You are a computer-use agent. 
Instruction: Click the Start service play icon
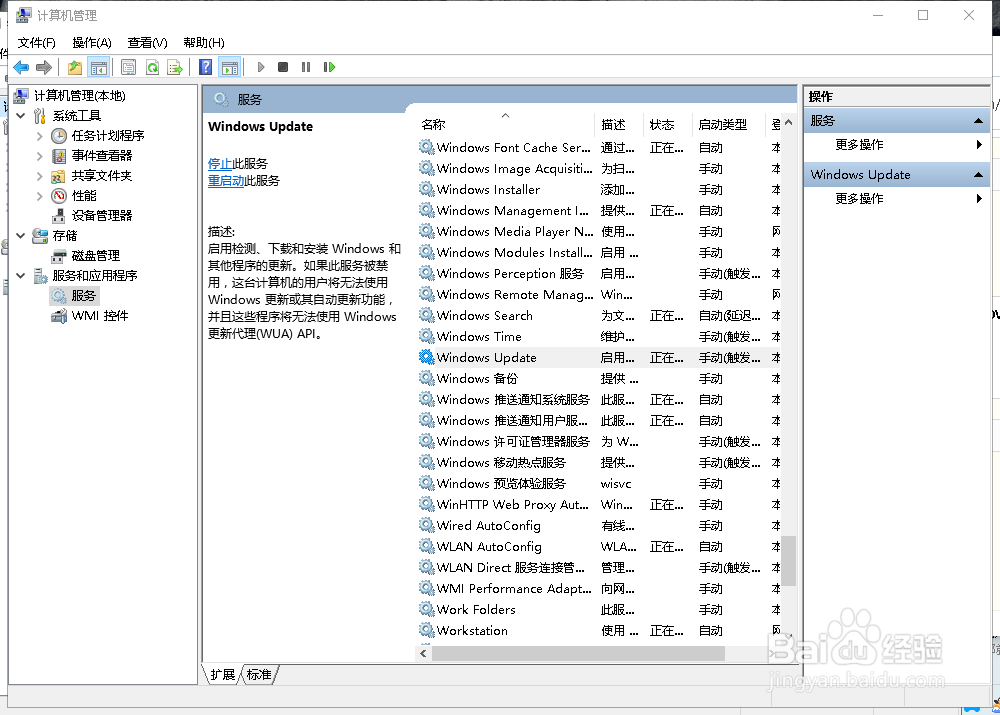261,67
